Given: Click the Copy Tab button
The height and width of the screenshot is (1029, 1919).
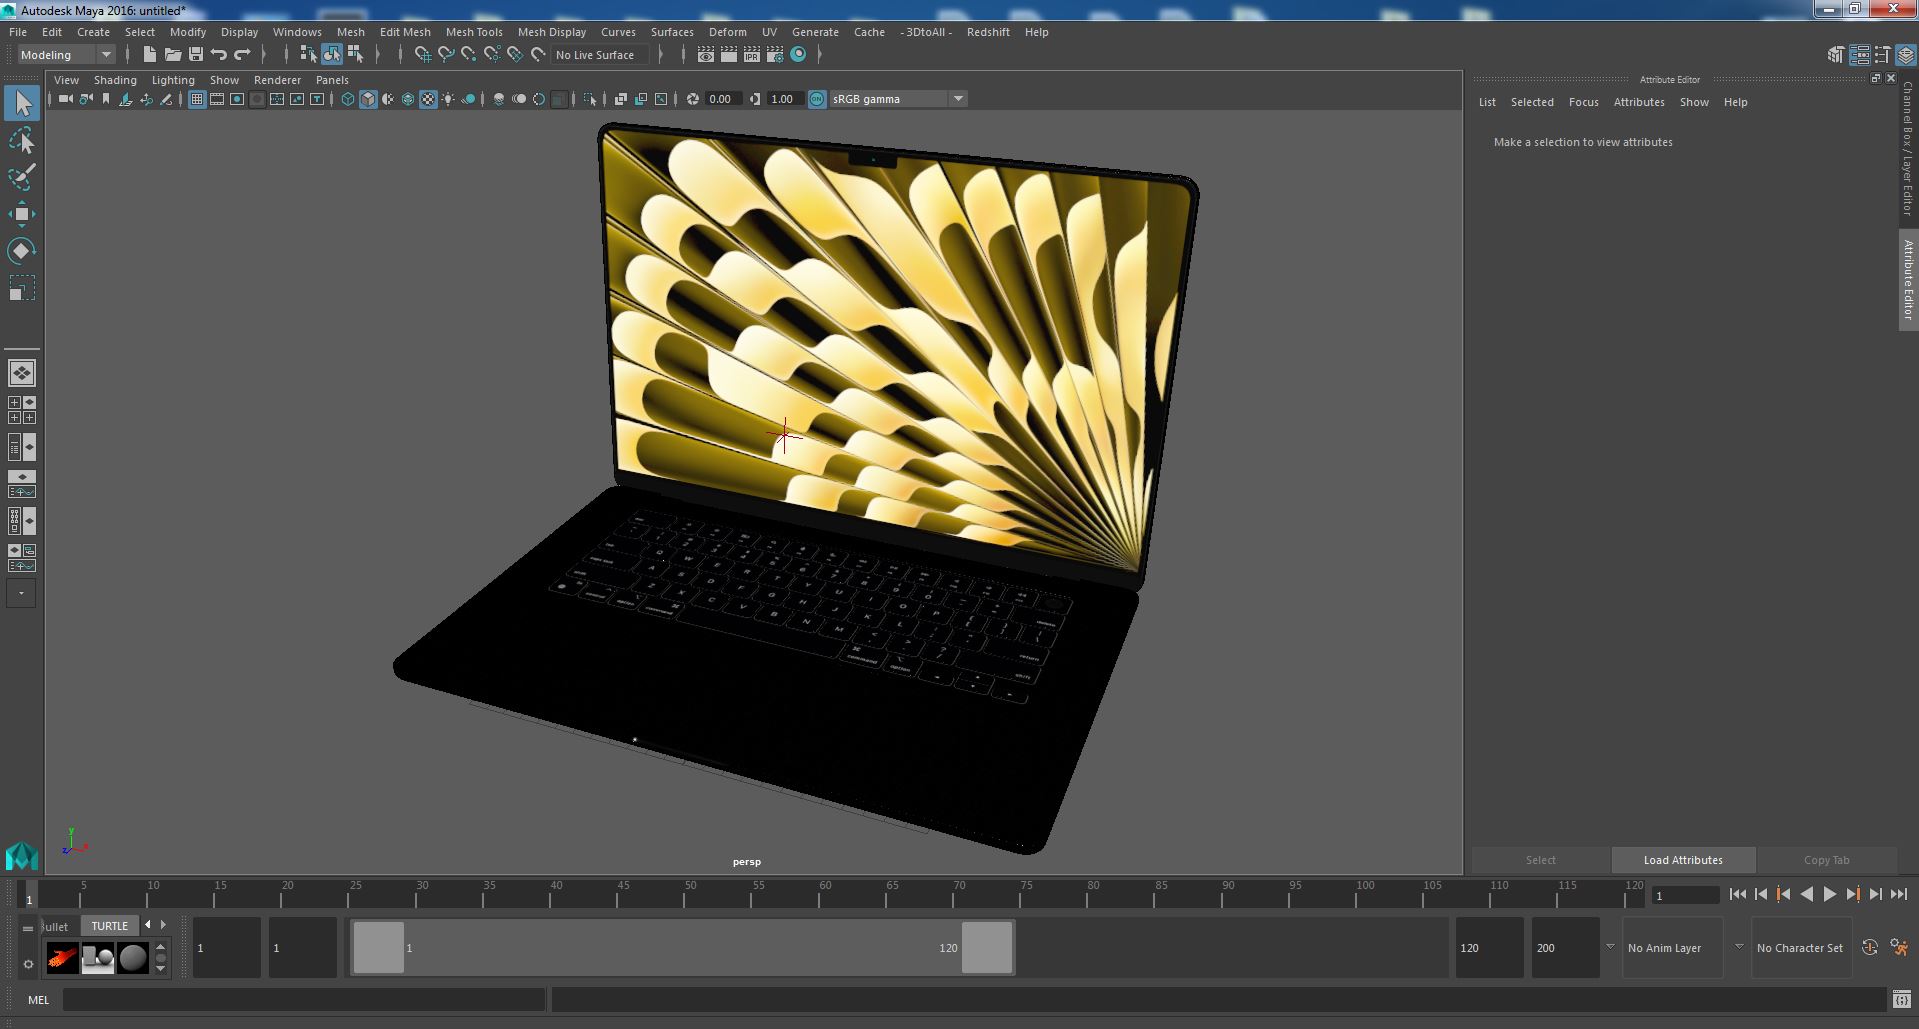Looking at the screenshot, I should coord(1826,860).
